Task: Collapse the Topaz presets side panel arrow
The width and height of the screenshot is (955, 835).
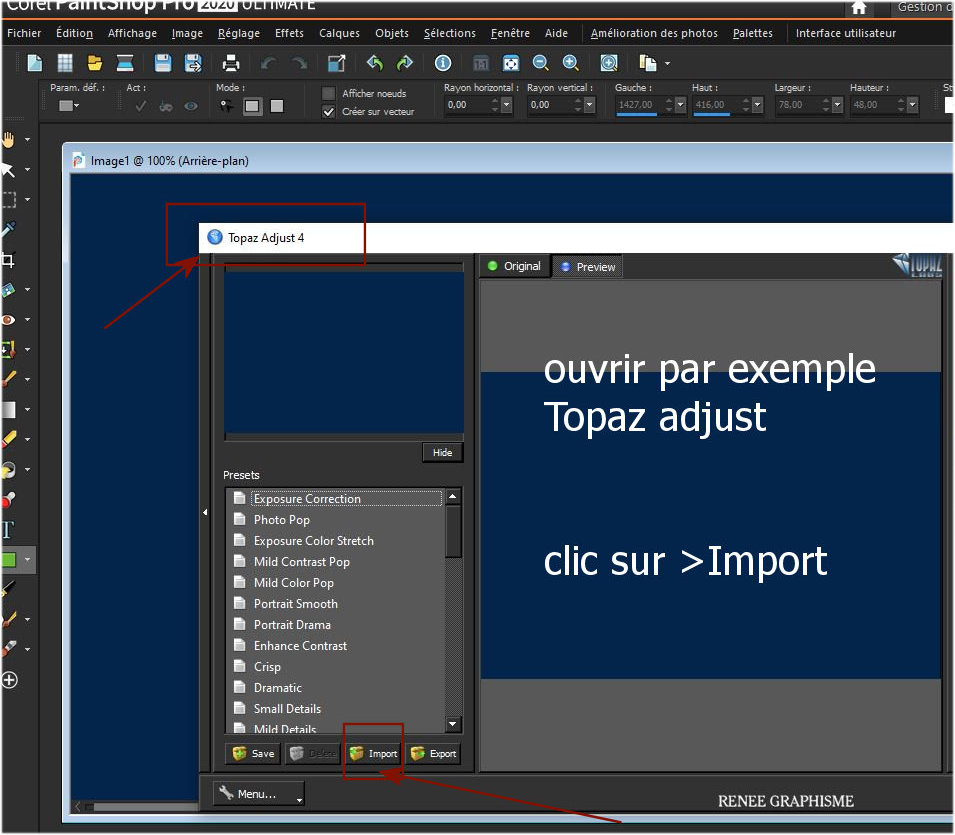Action: (205, 512)
